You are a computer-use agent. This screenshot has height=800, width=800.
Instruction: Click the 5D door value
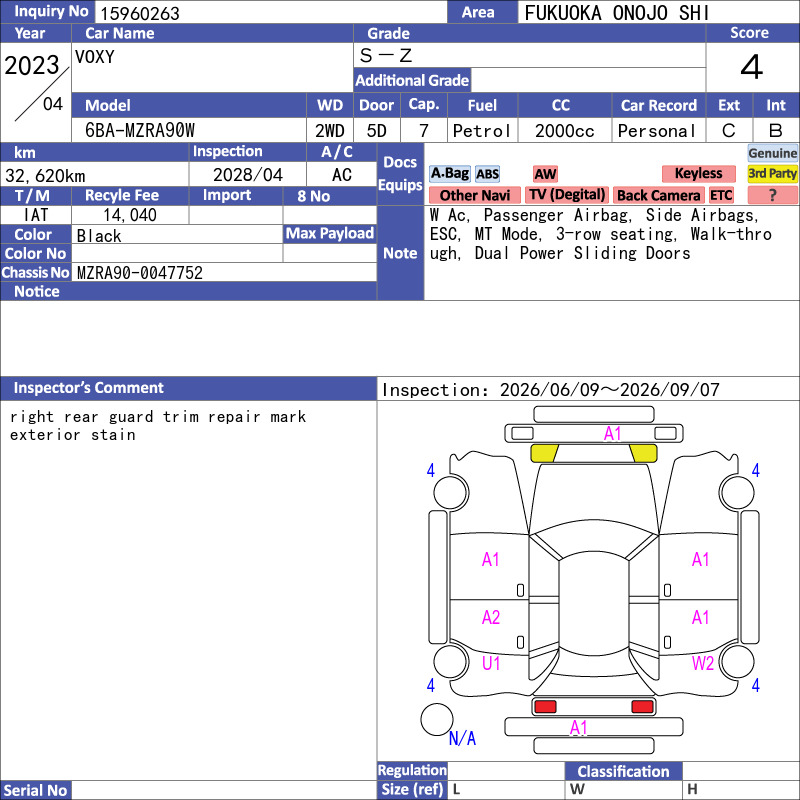[x=377, y=131]
